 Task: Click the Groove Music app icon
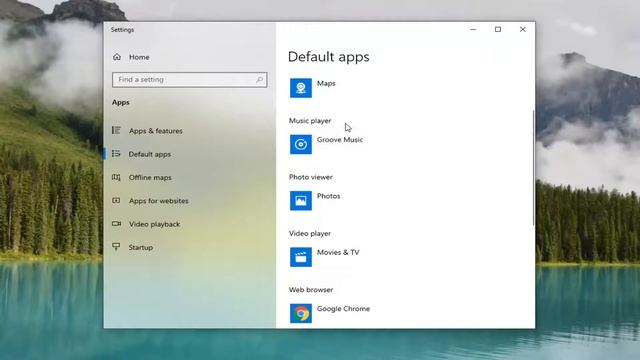301,144
